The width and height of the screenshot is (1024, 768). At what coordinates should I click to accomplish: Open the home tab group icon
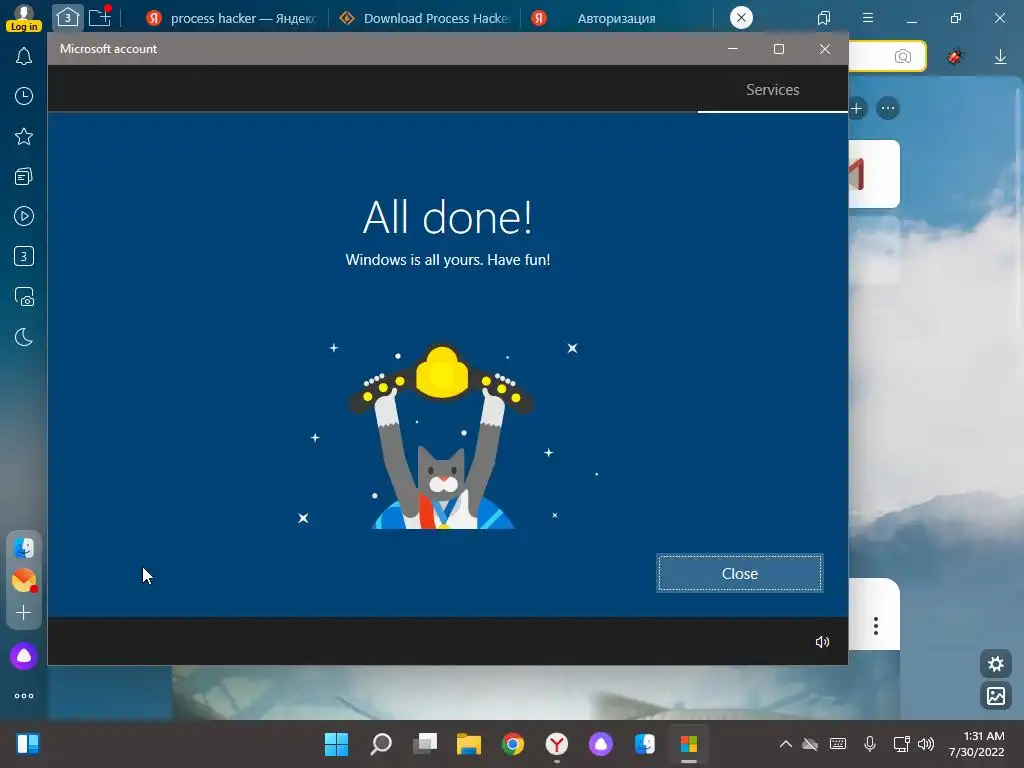(x=67, y=18)
